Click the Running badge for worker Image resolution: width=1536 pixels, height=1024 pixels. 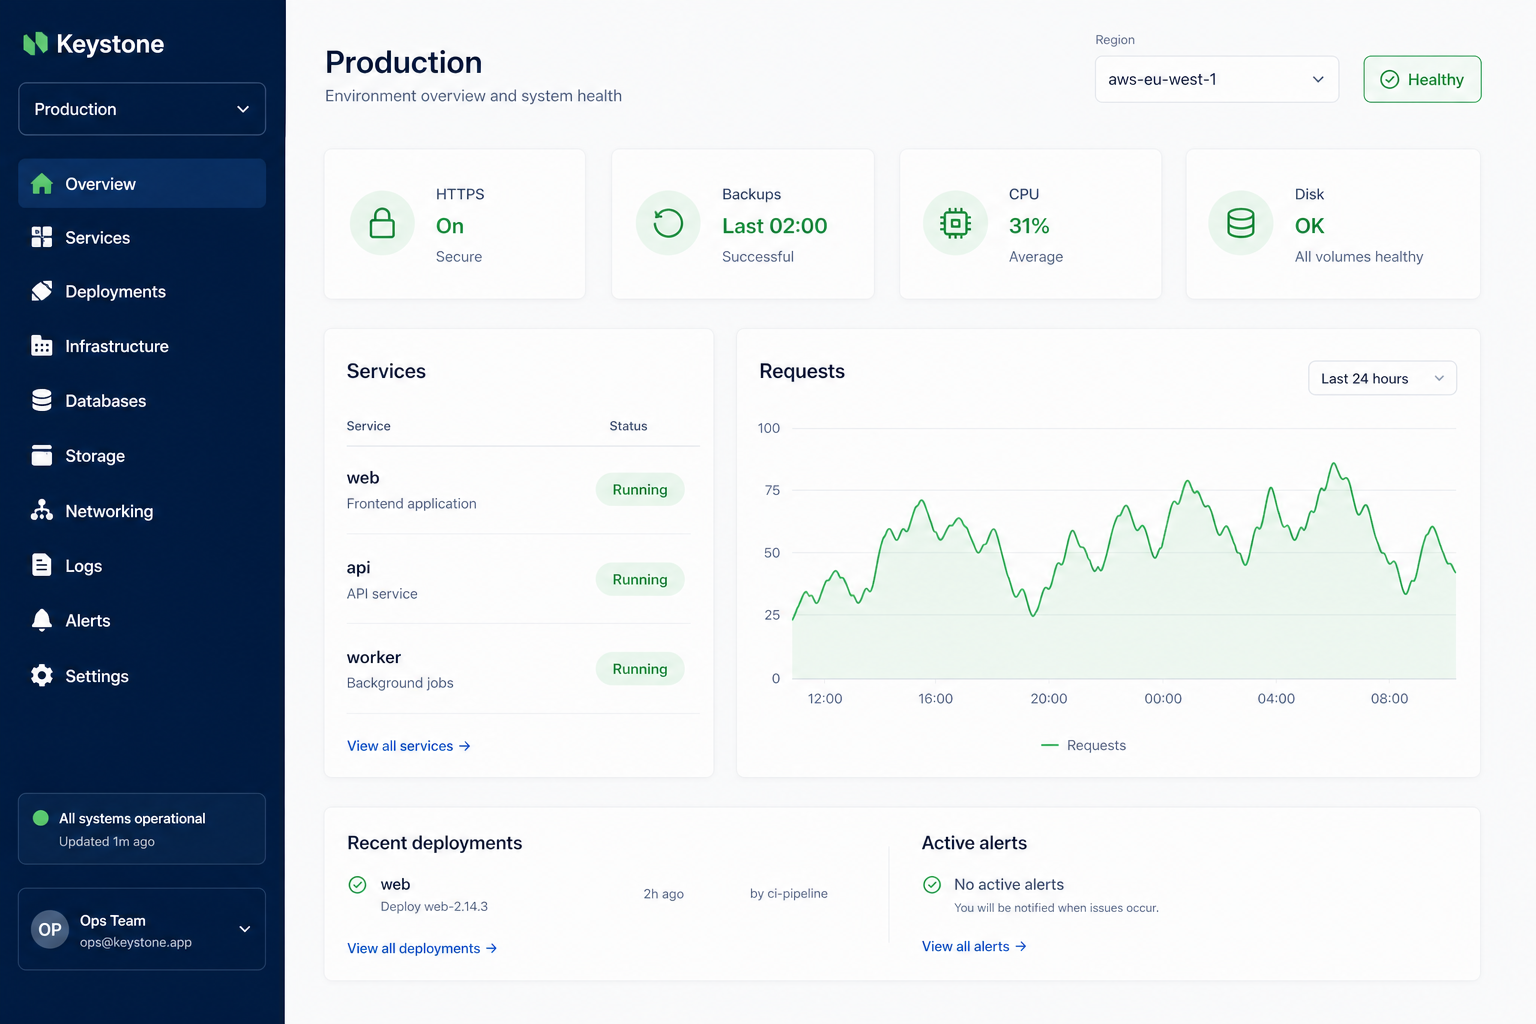(x=640, y=669)
